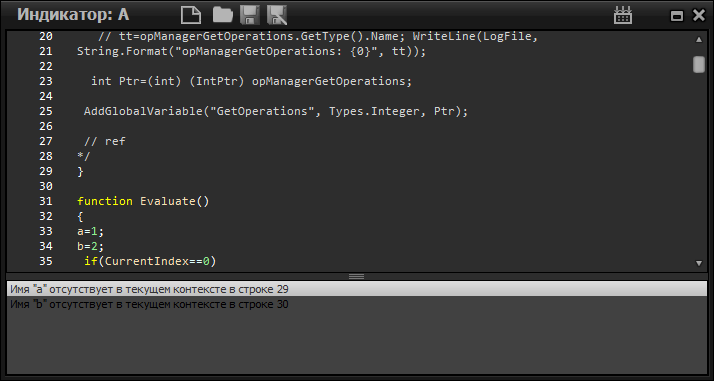Select the error about name "b" in строке 30
The image size is (714, 381).
(357, 305)
